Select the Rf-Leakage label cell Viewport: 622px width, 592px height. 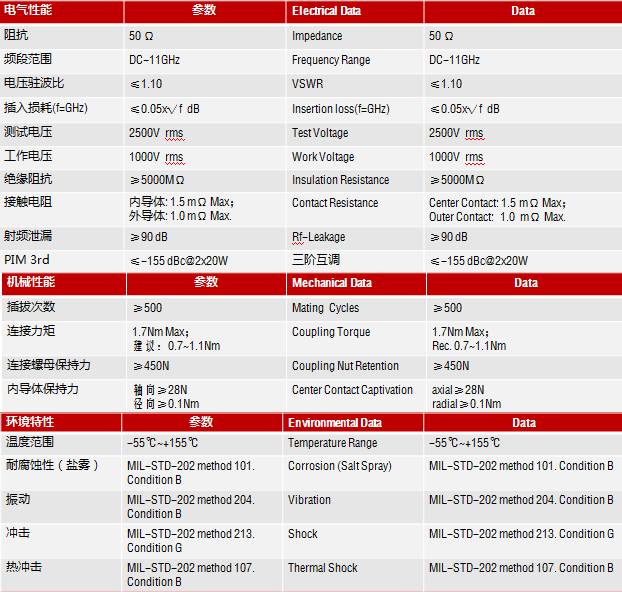pyautogui.click(x=318, y=237)
